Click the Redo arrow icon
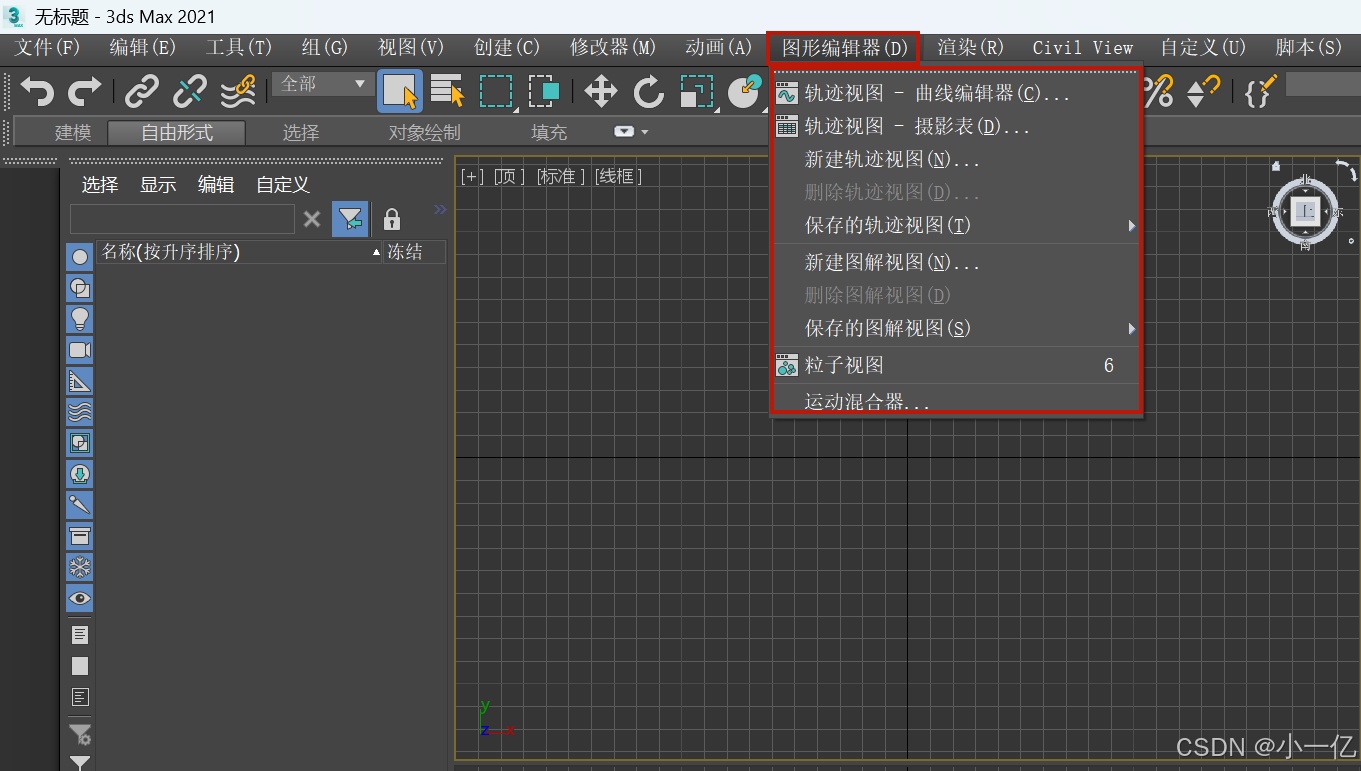Screen dimensions: 1361x771 click(x=84, y=92)
